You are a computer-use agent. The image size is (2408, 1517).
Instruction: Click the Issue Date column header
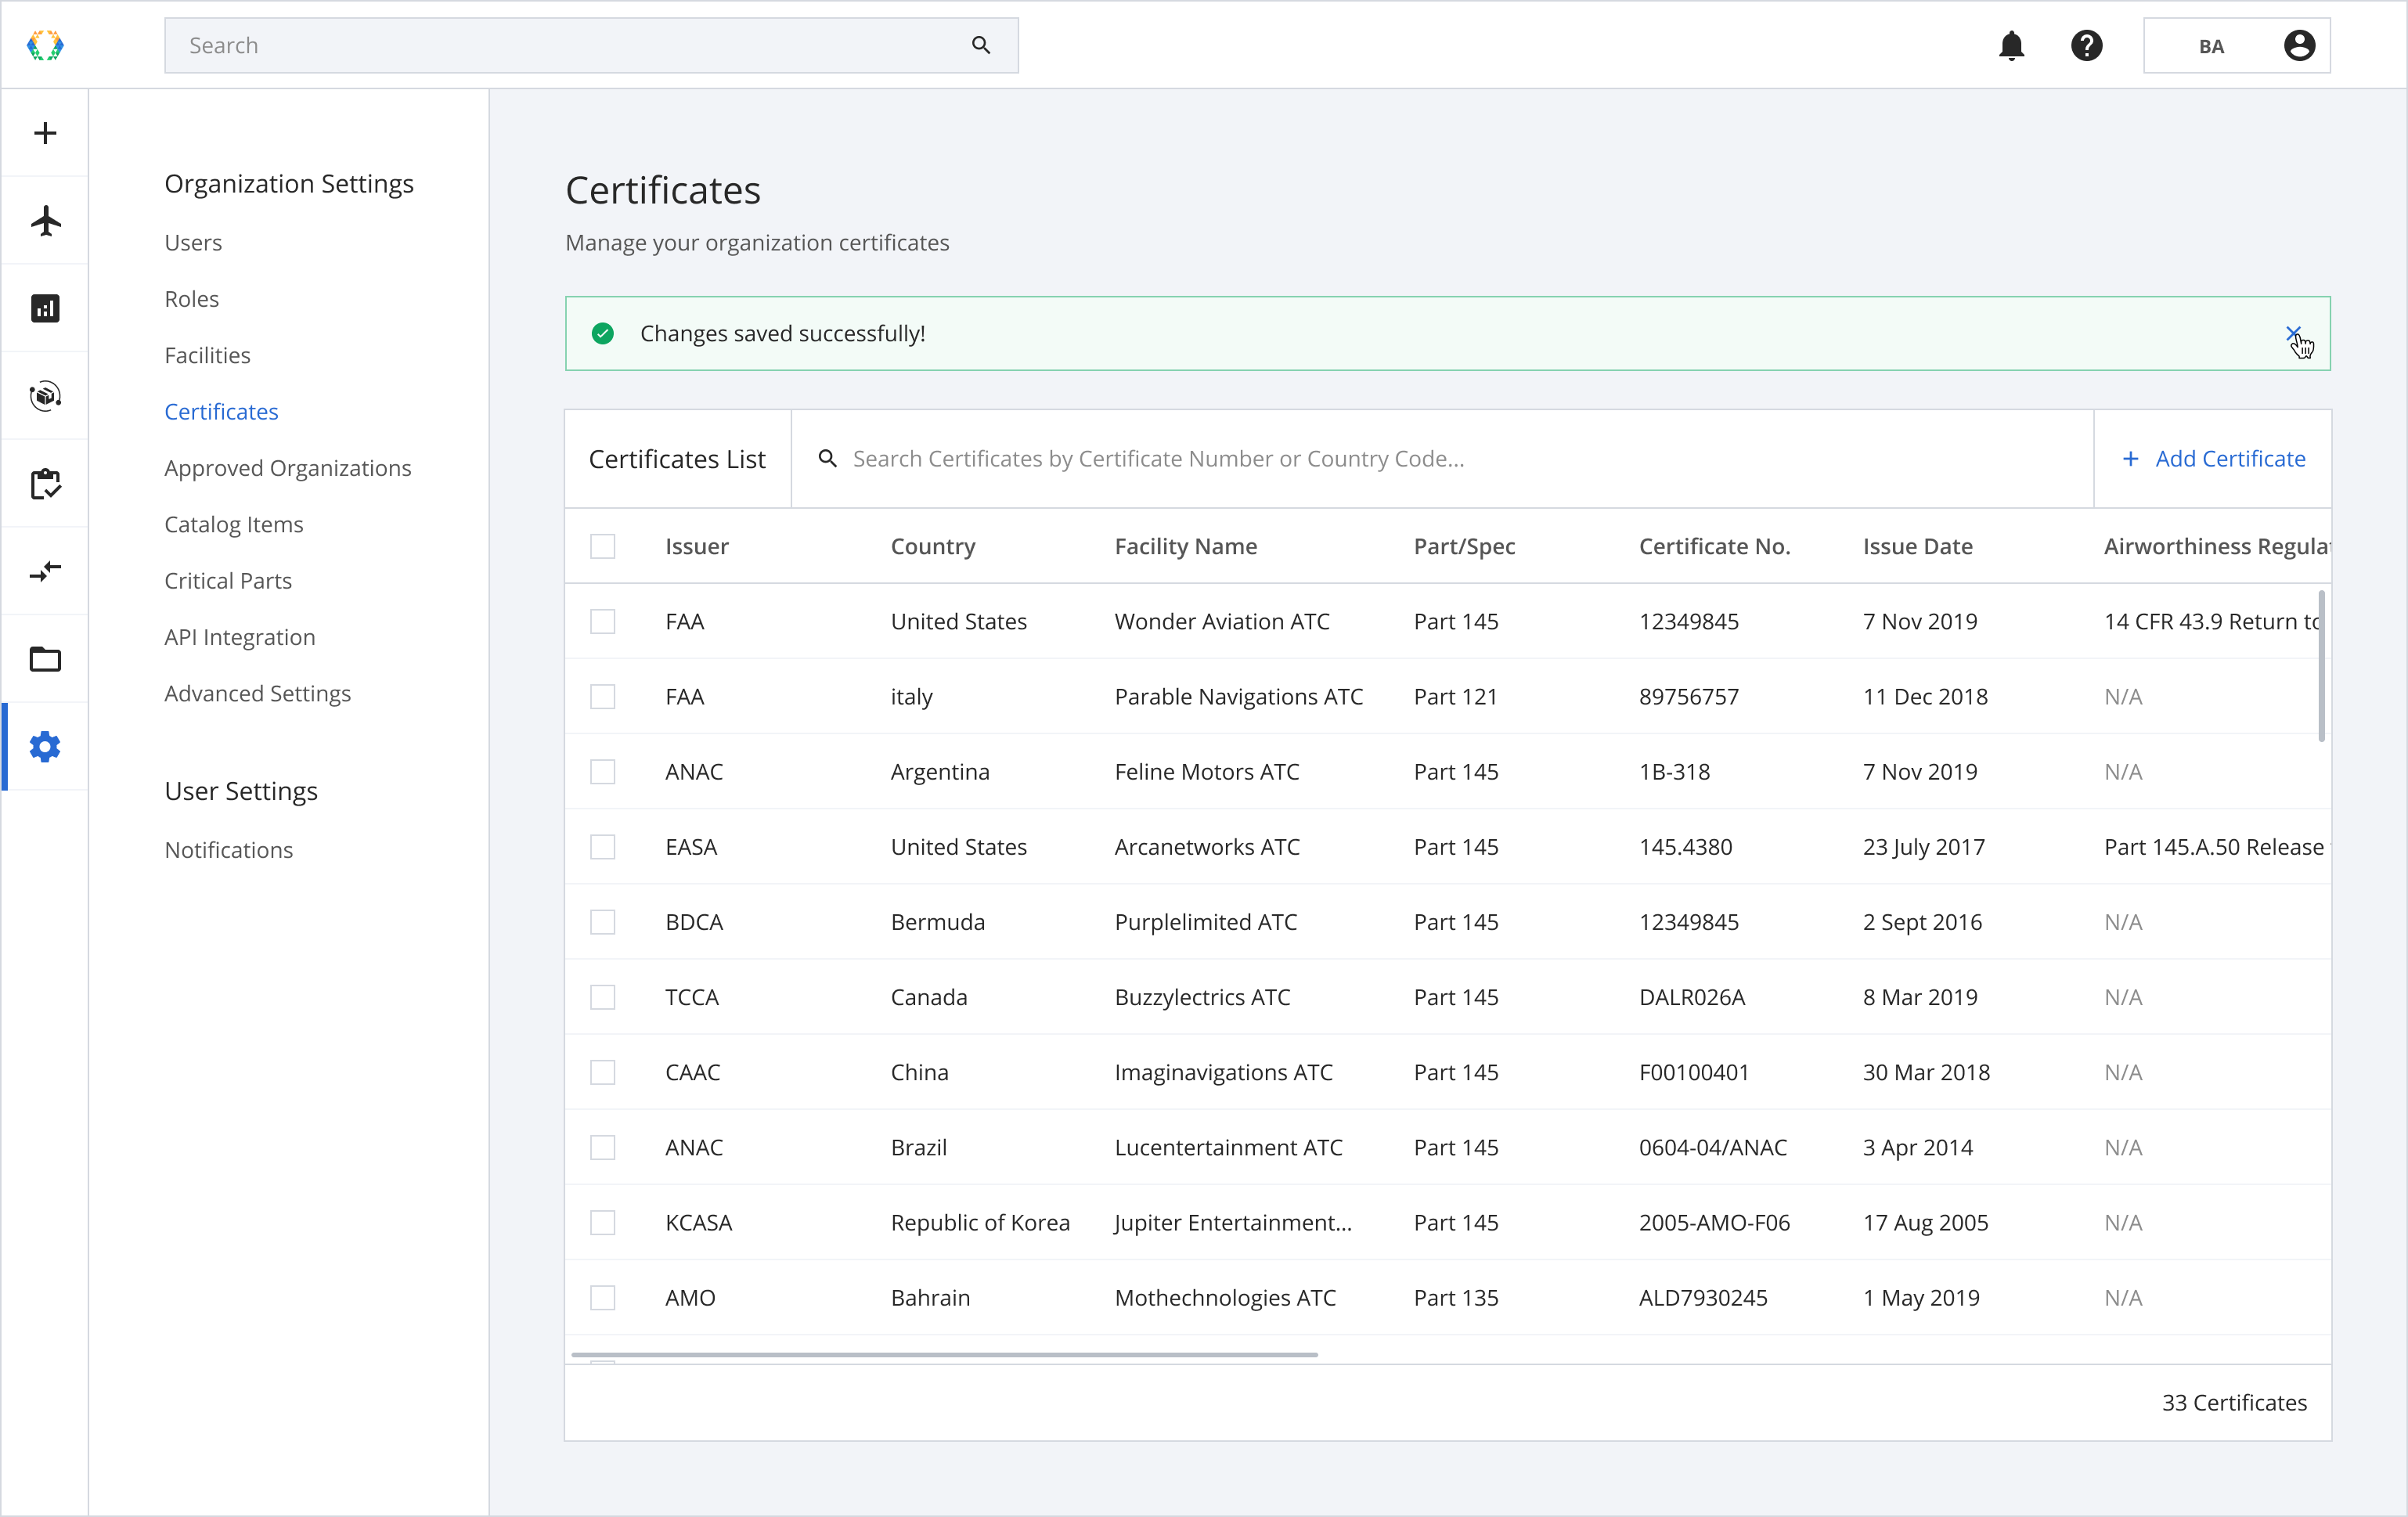click(1917, 546)
